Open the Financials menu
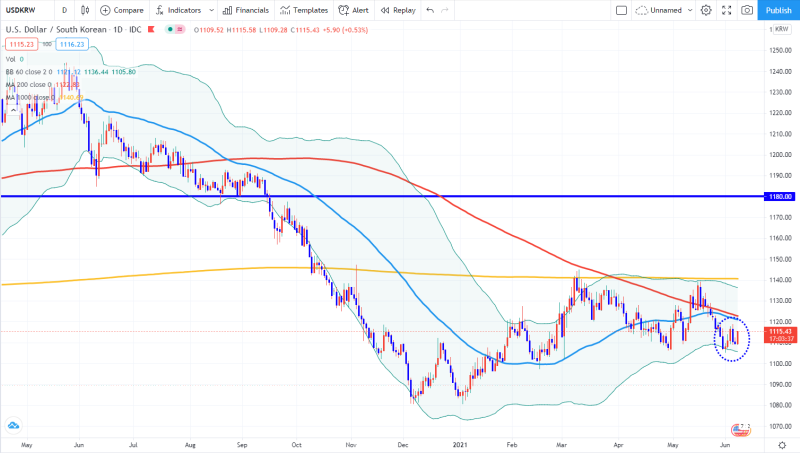Viewport: 800px width, 453px height. tap(246, 10)
